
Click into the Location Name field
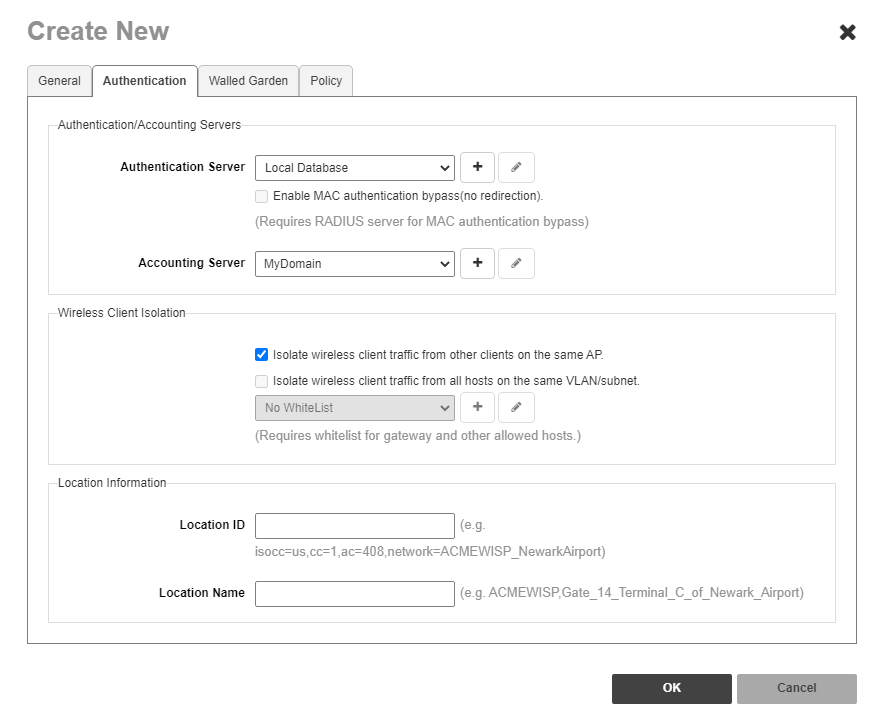coord(354,594)
